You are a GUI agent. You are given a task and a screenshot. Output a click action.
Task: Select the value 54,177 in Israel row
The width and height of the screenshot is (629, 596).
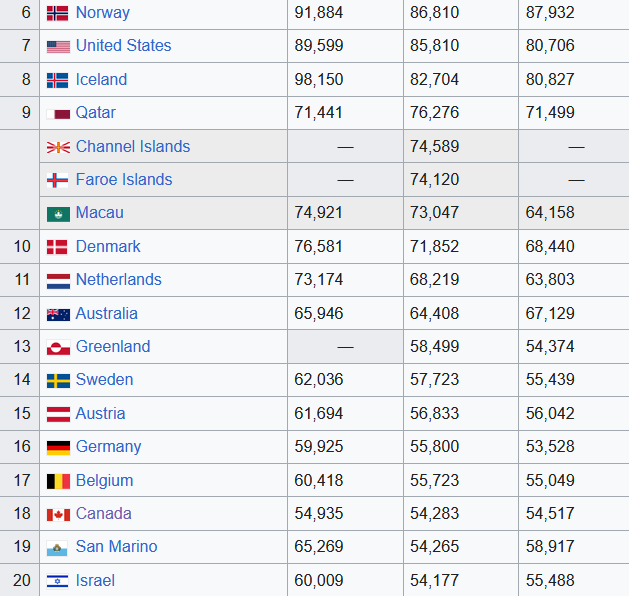[x=434, y=580]
